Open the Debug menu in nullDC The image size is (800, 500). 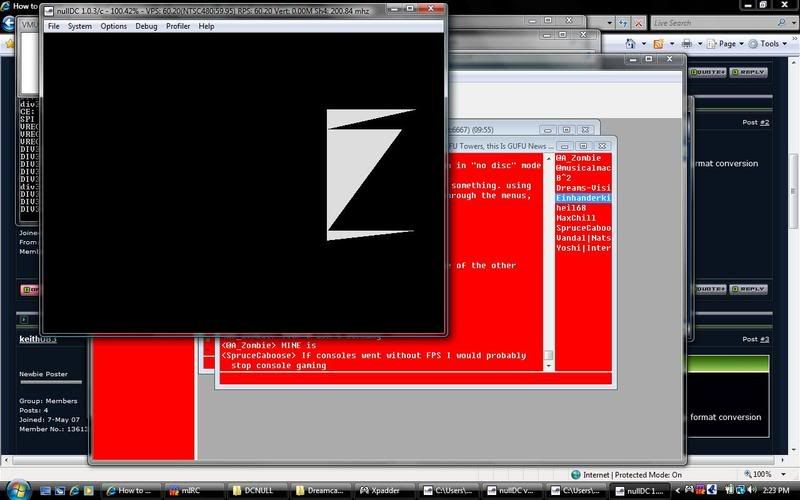146,26
